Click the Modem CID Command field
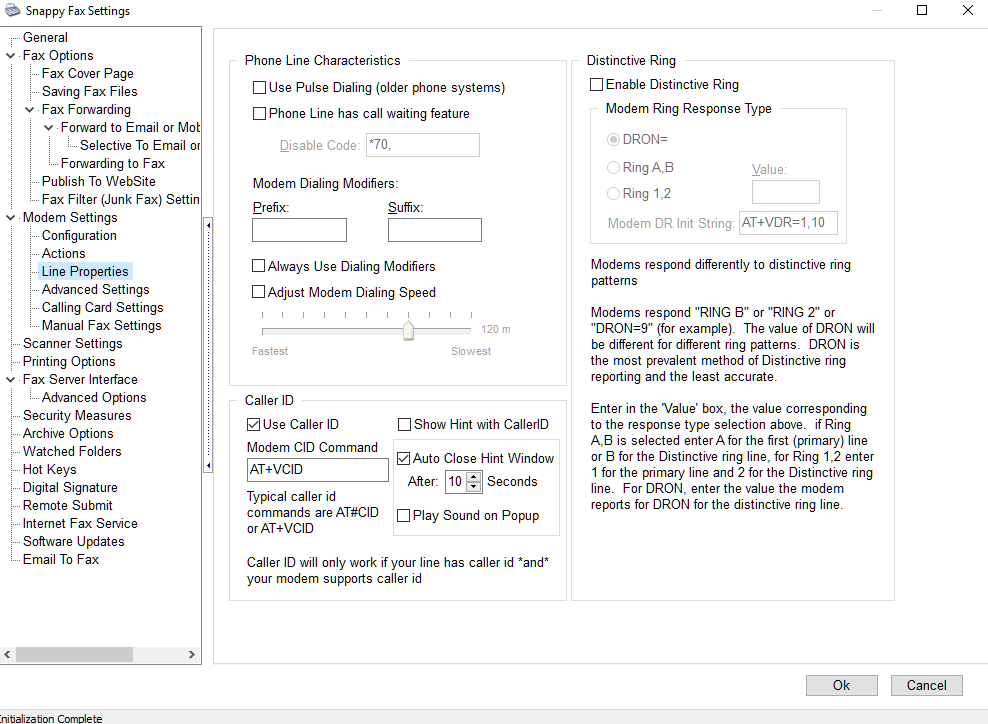 [x=318, y=469]
